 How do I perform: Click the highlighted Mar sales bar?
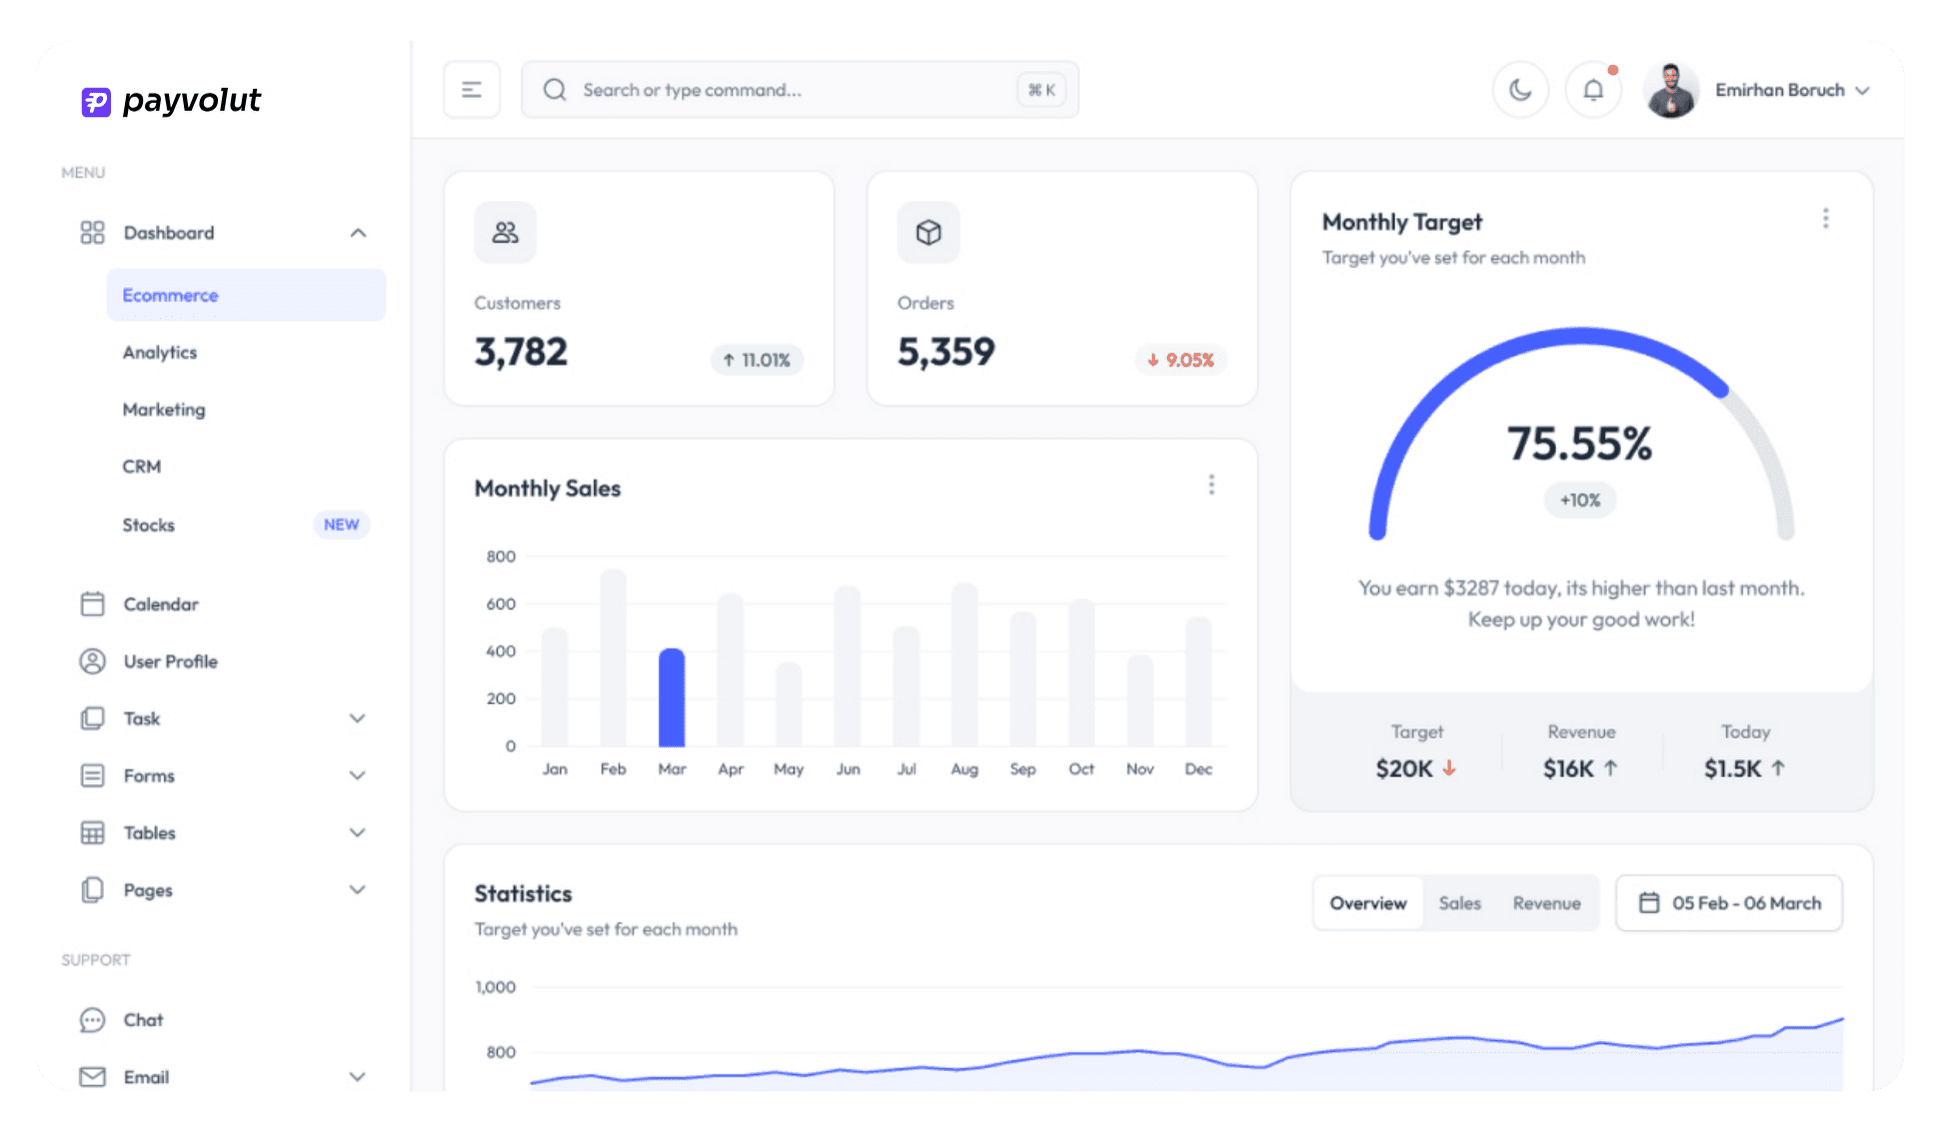click(x=672, y=697)
